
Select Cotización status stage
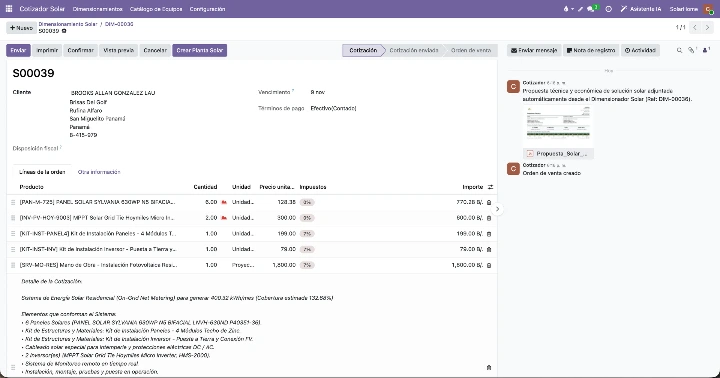(363, 50)
